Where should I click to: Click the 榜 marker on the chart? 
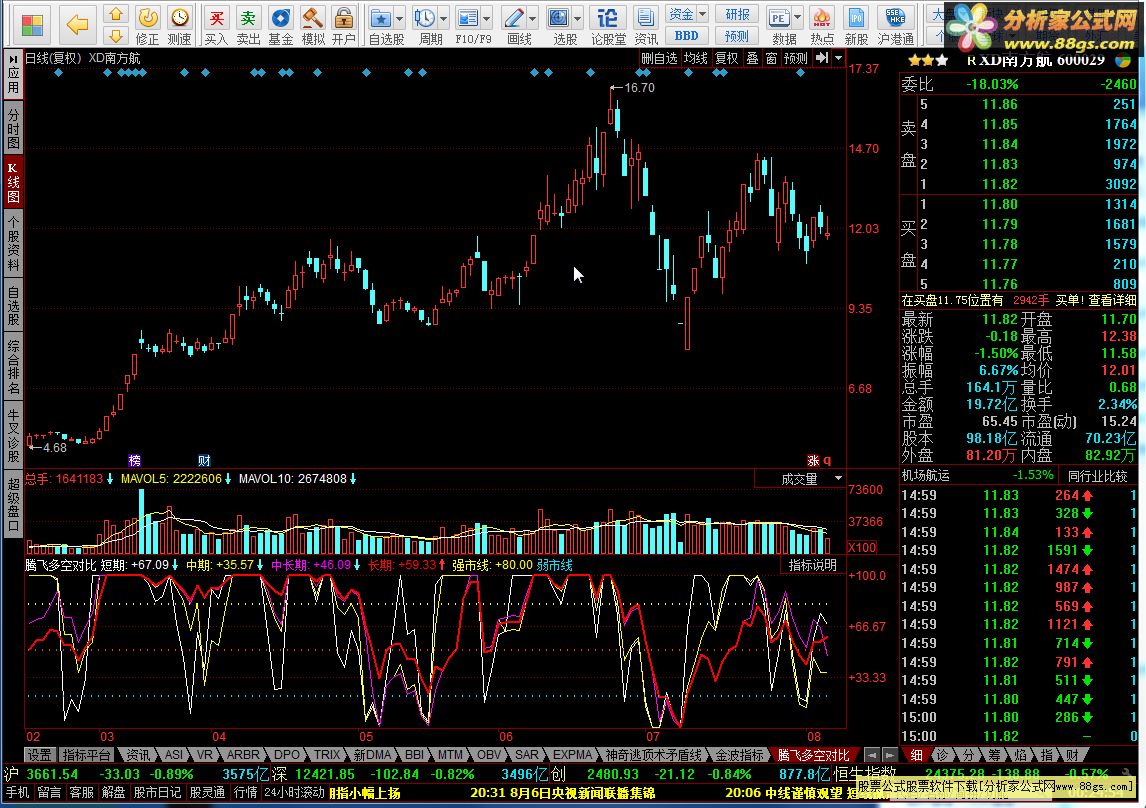pyautogui.click(x=134, y=460)
